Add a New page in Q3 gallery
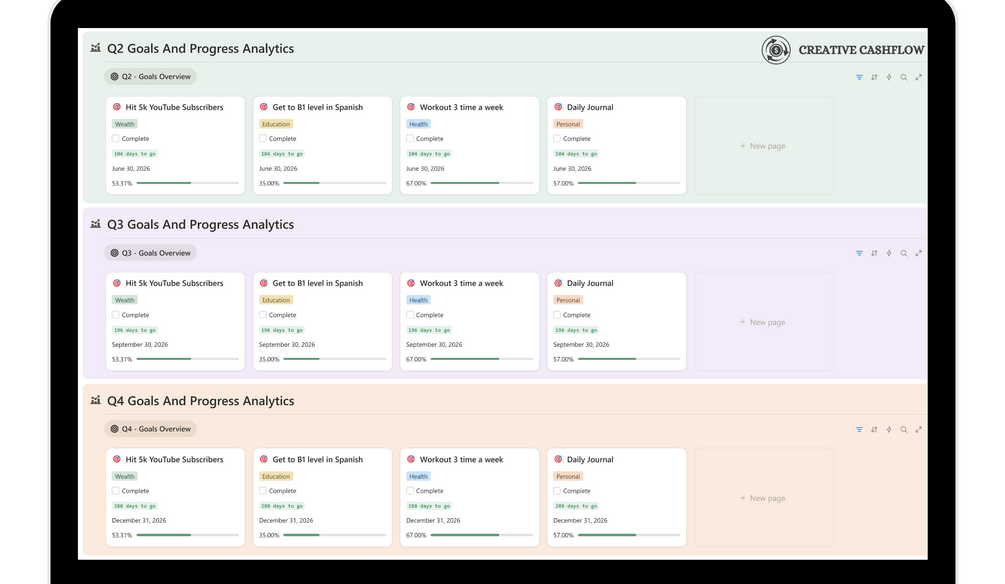Viewport: 1005px width, 584px height. (x=763, y=322)
